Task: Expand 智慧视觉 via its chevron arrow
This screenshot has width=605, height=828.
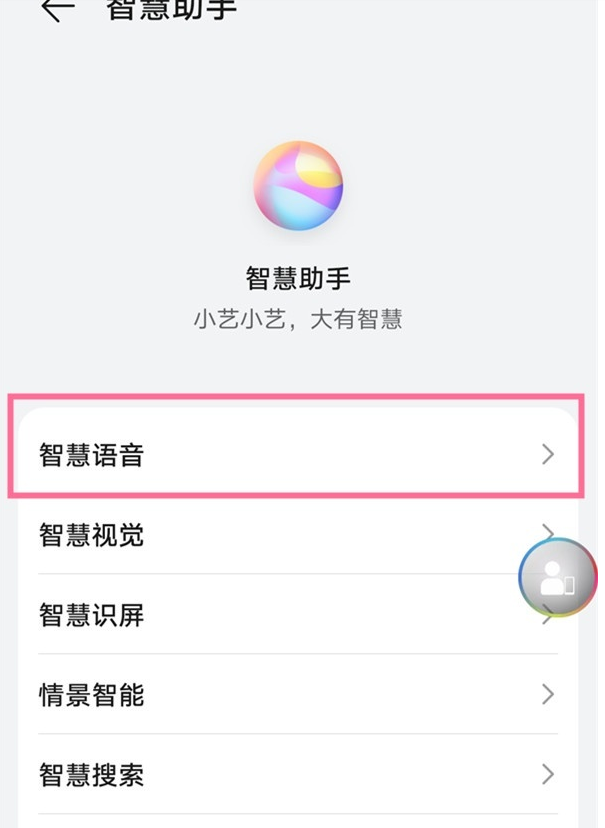Action: click(x=548, y=531)
